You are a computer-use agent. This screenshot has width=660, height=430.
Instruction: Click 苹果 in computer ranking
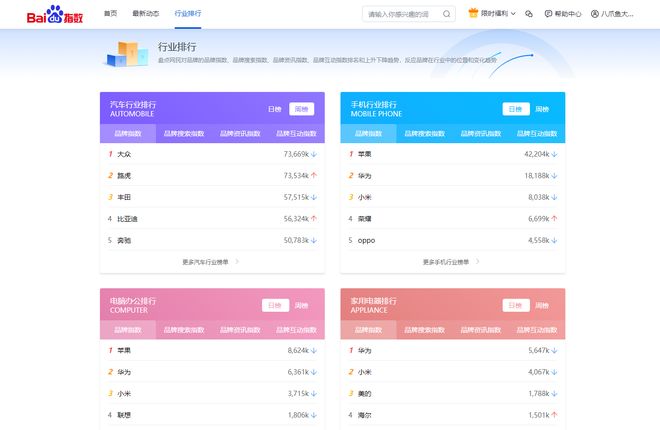coord(124,350)
